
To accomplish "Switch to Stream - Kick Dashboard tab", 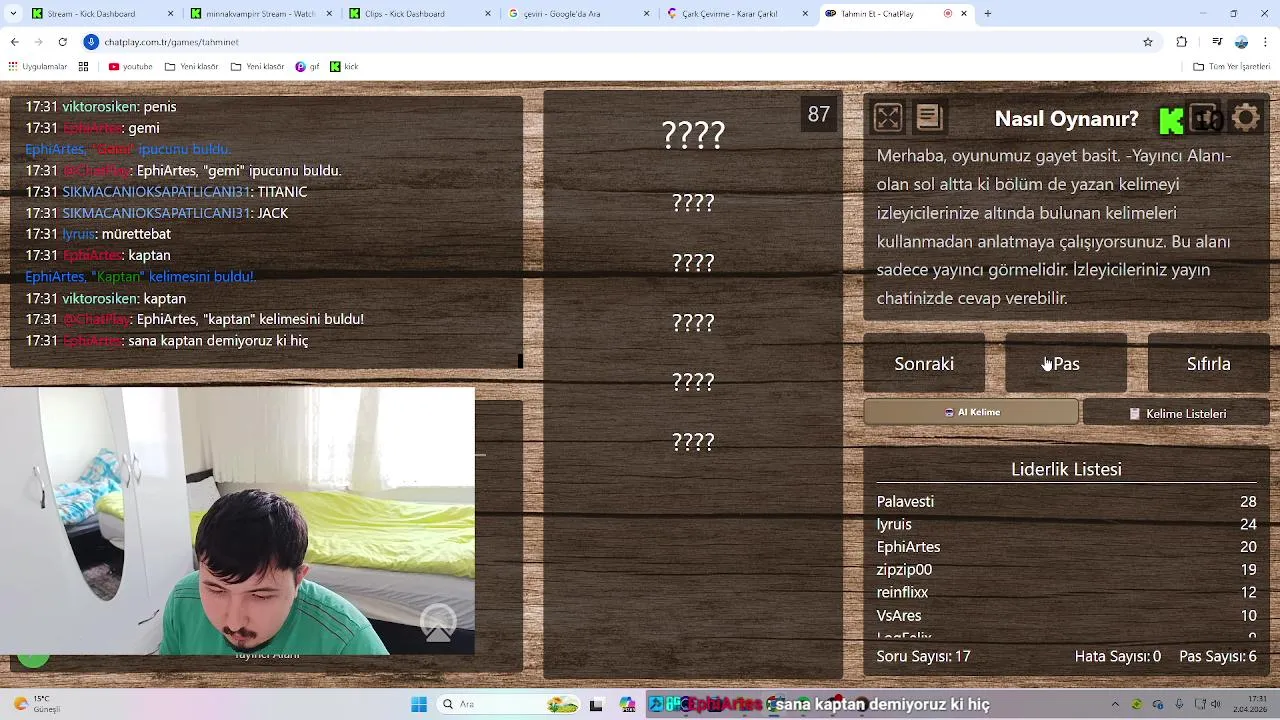I will click(103, 14).
